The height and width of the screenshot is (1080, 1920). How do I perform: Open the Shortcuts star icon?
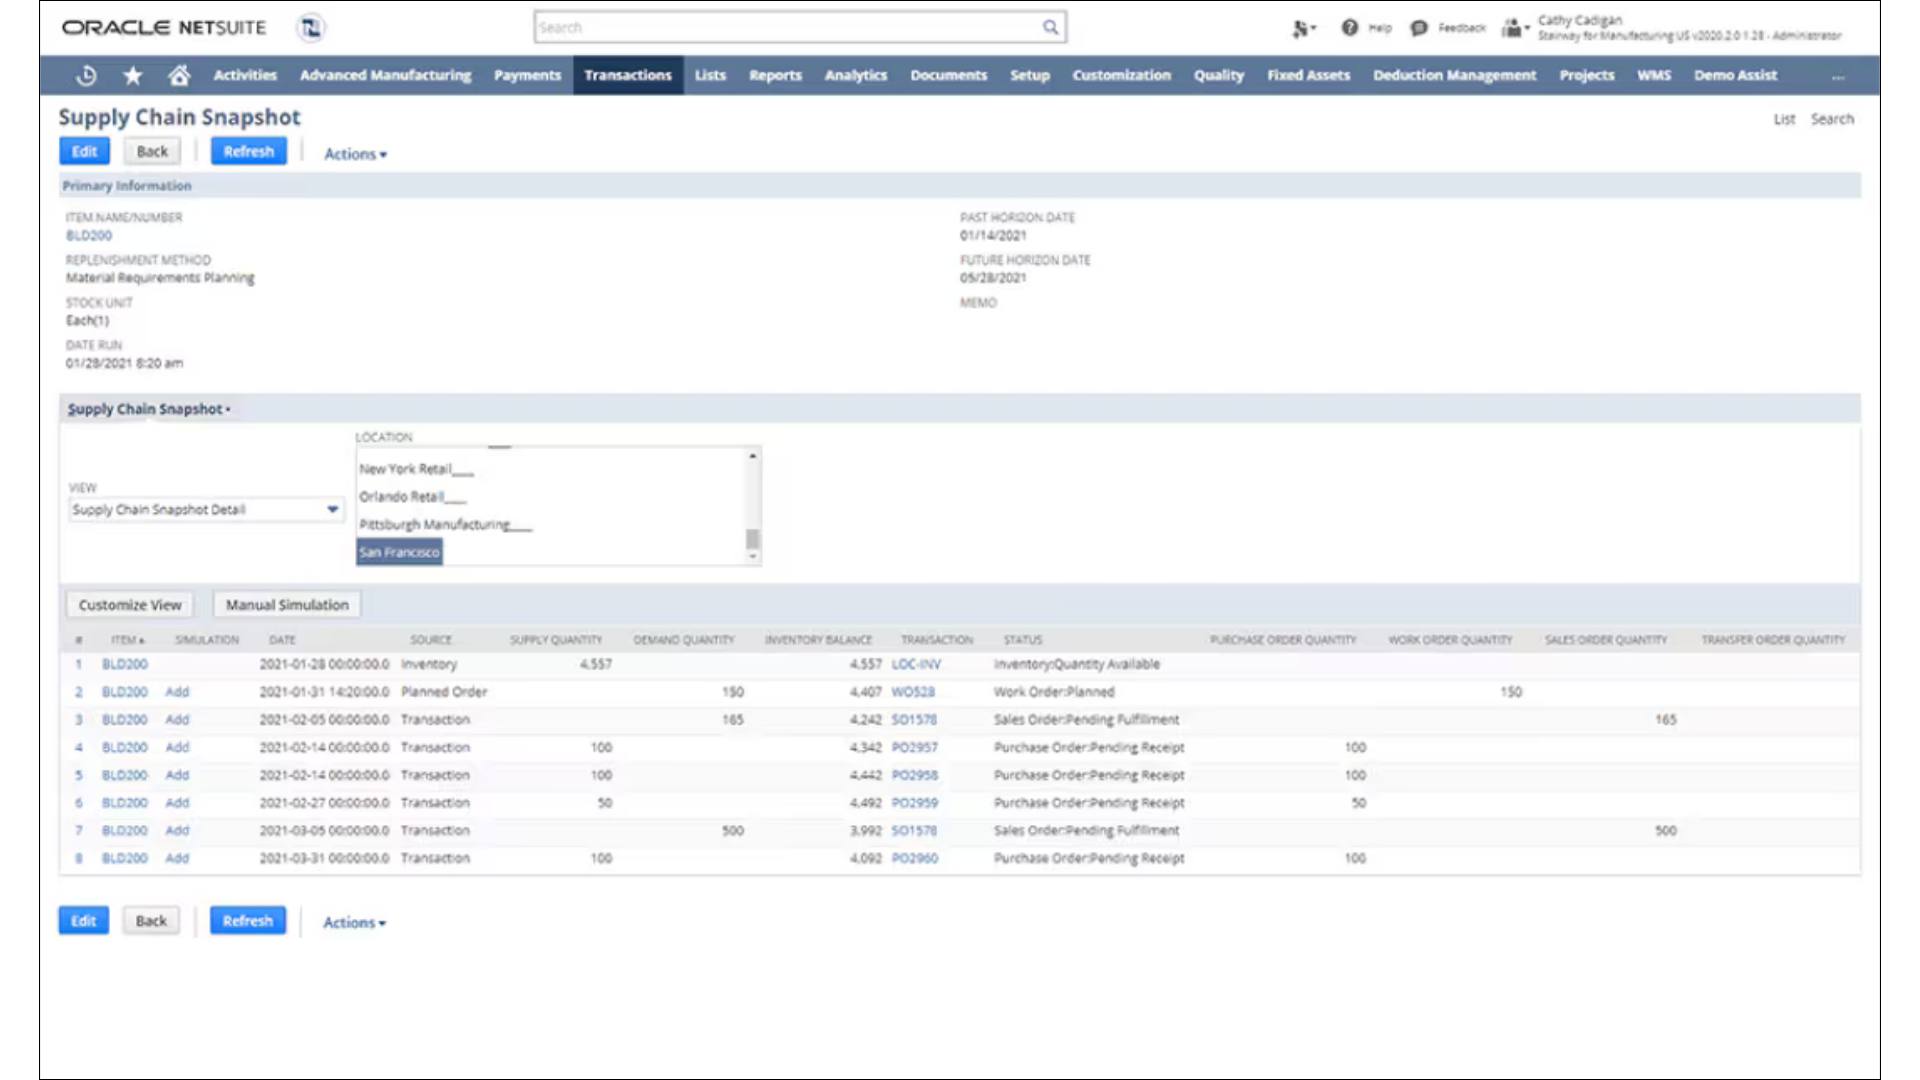(133, 75)
